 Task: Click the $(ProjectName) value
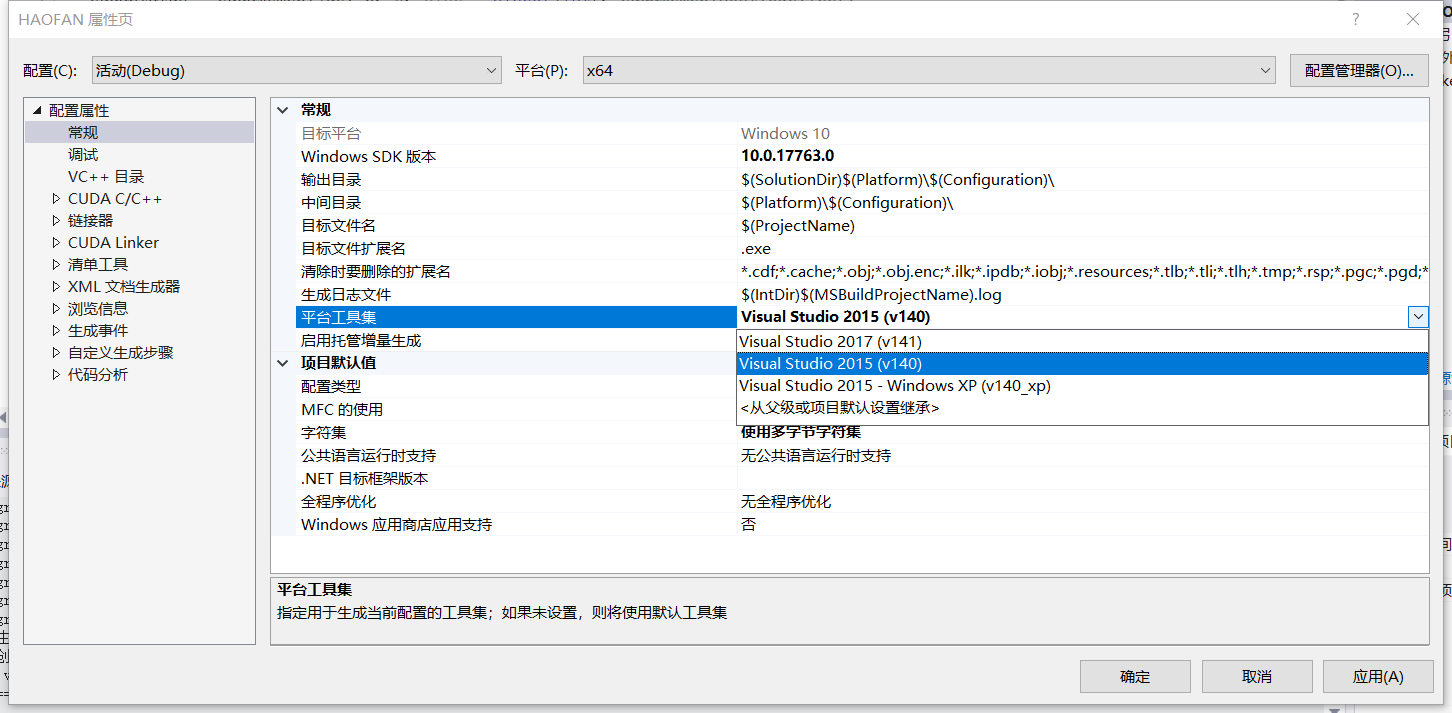[798, 226]
